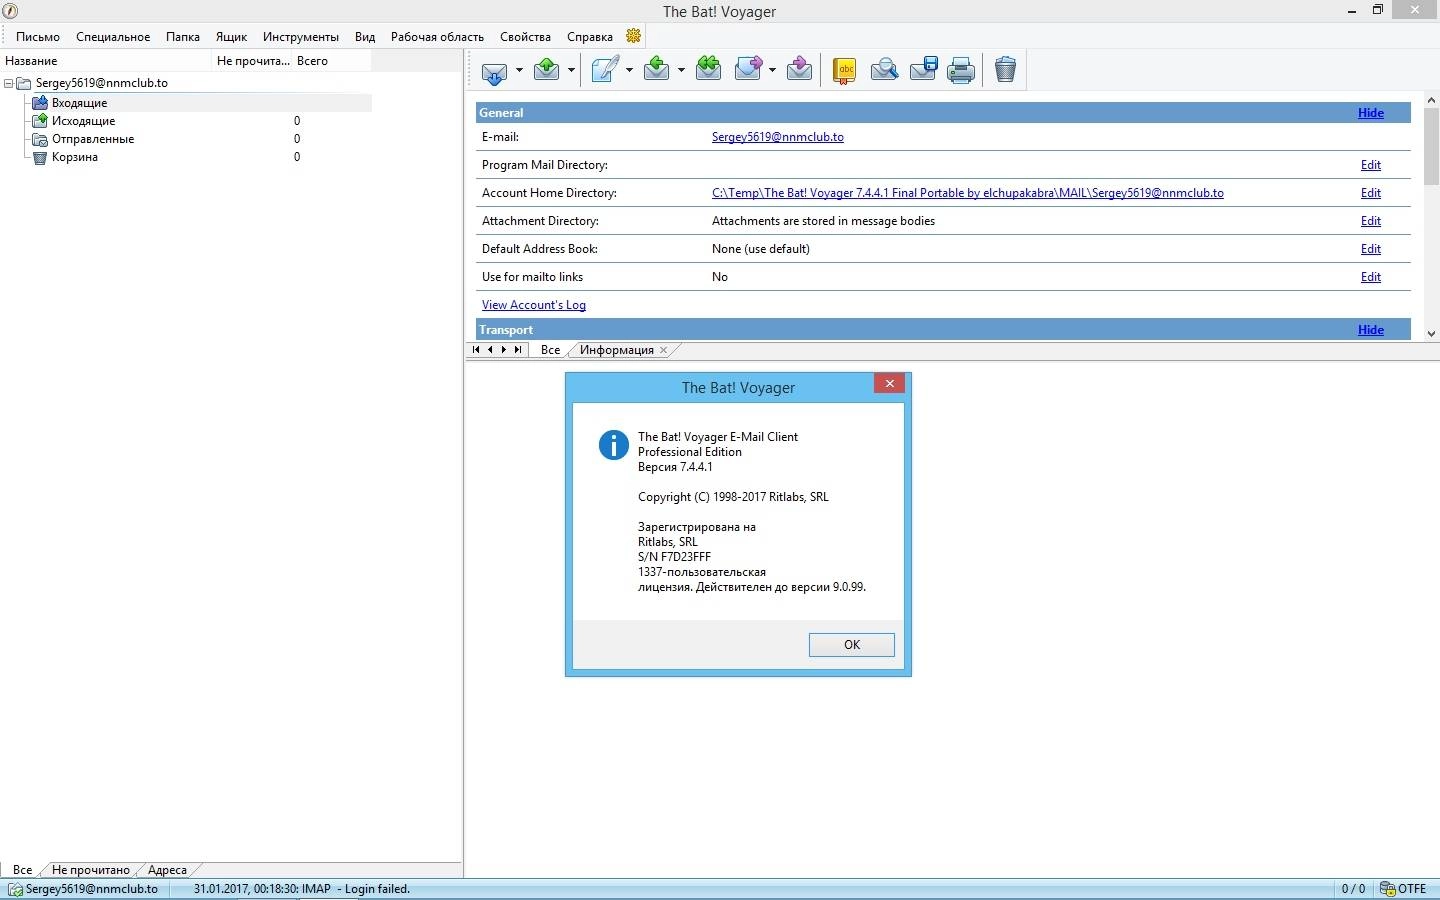Open the dropdown arrow beside the get-mail icon
Viewport: 1440px width, 900px height.
point(519,70)
